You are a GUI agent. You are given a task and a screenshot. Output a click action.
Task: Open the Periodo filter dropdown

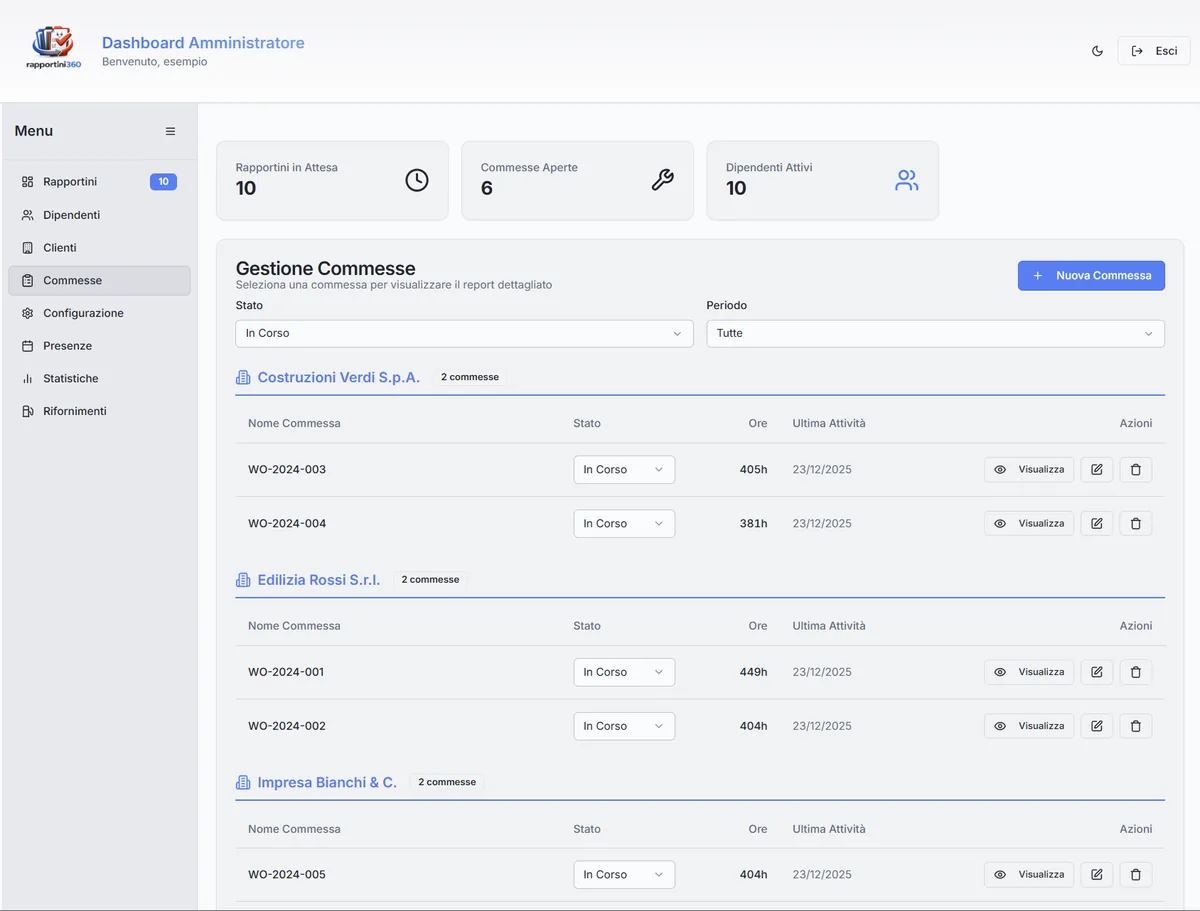click(935, 333)
